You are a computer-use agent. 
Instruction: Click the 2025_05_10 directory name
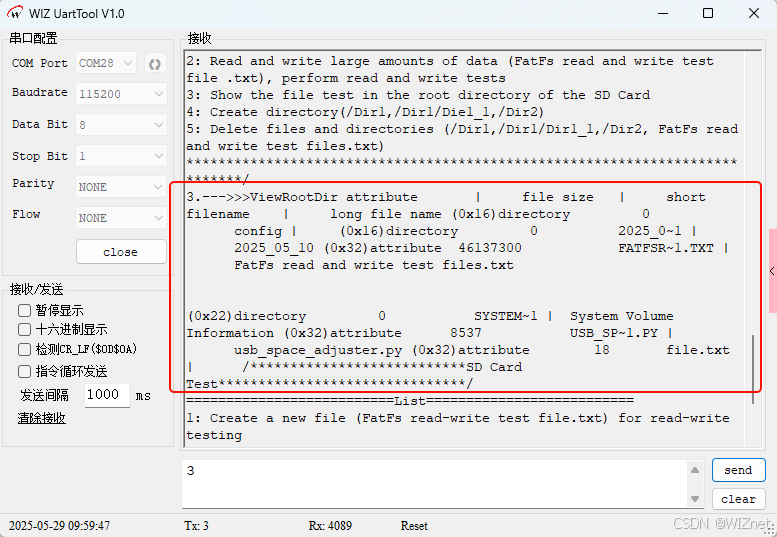[x=274, y=248]
